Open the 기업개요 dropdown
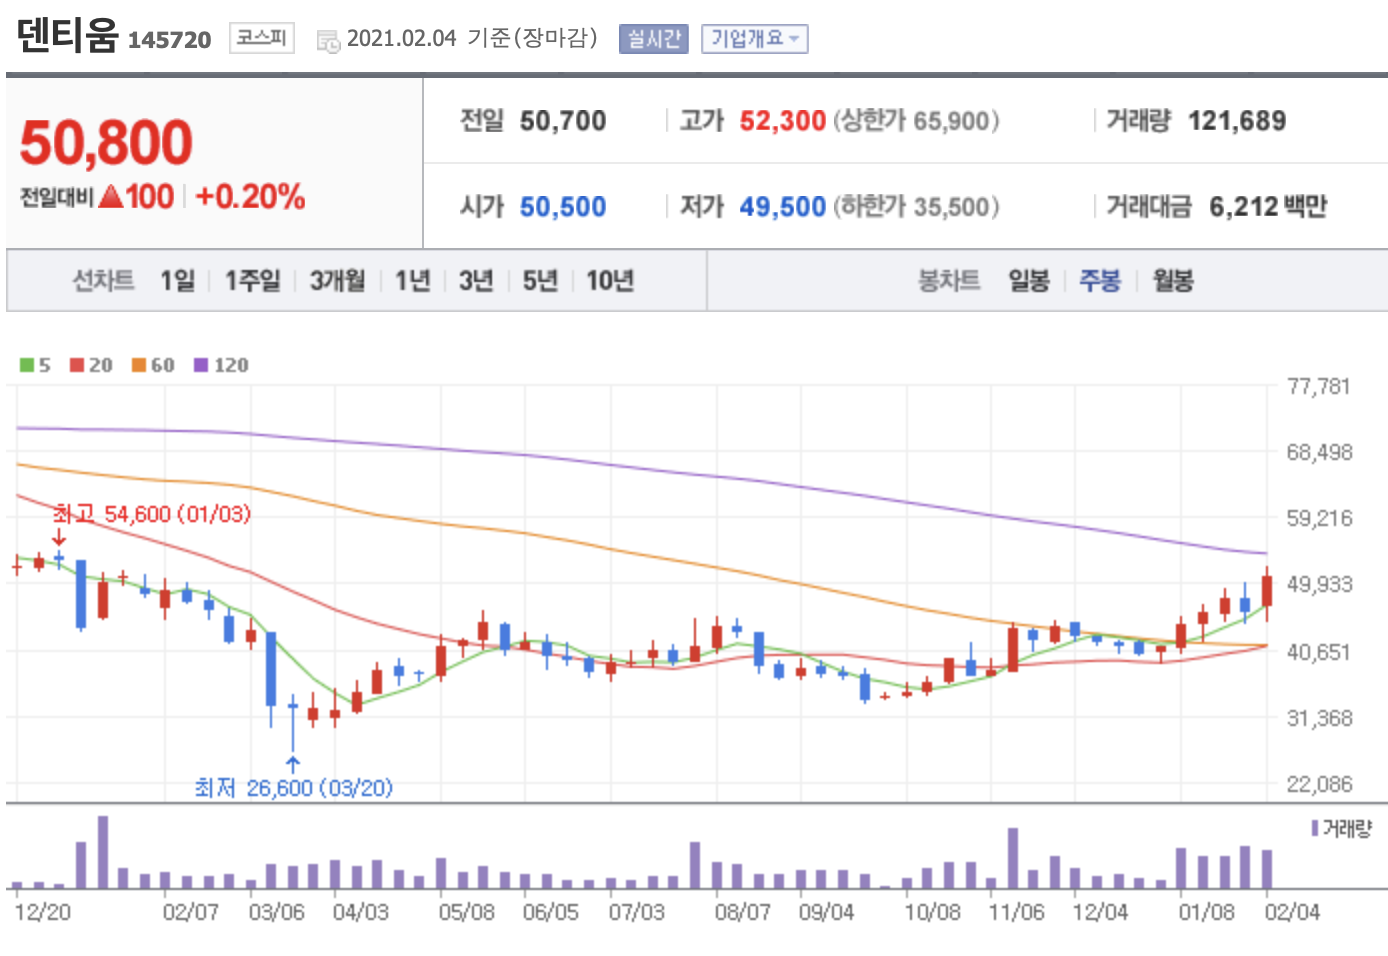This screenshot has height=956, width=1388. tap(754, 39)
